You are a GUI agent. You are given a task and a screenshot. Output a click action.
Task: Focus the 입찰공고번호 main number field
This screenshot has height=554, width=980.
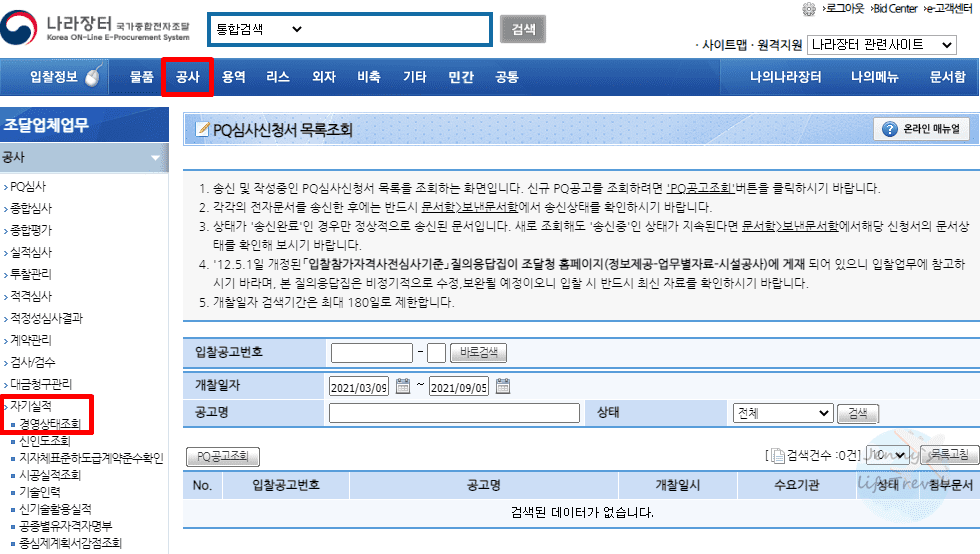click(x=372, y=353)
